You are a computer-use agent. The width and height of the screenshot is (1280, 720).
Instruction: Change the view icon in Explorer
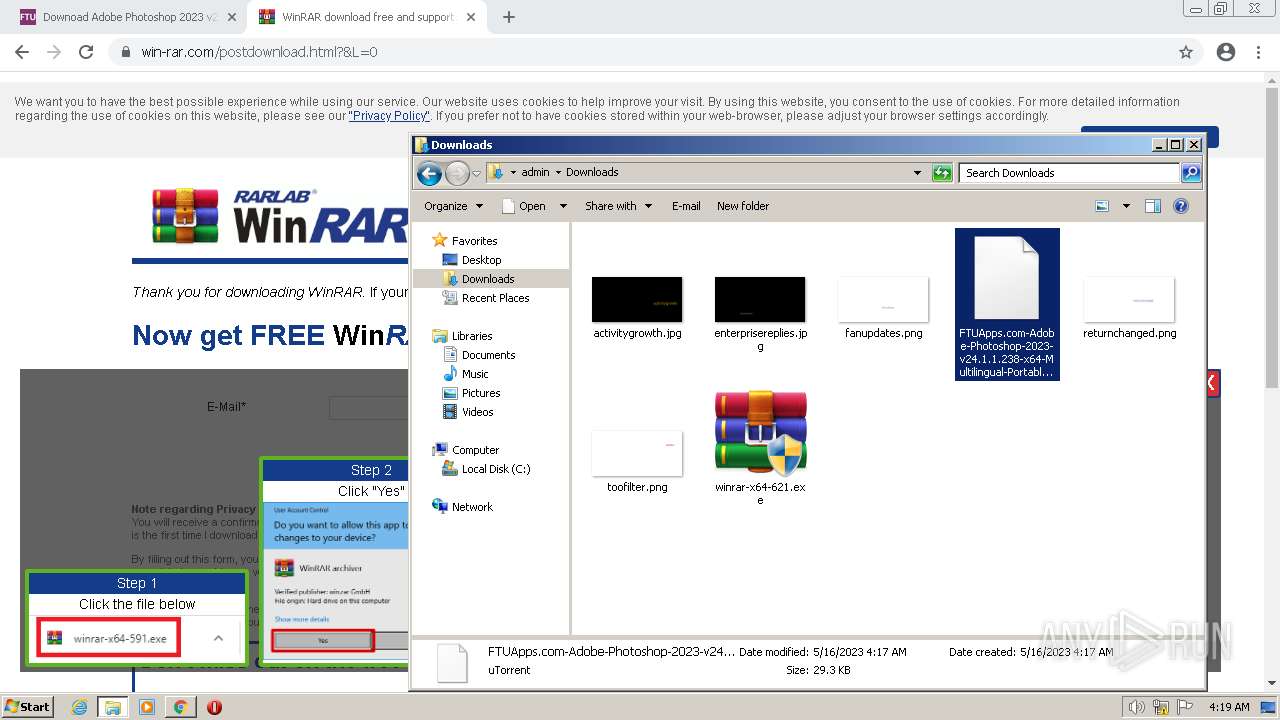pos(1102,206)
